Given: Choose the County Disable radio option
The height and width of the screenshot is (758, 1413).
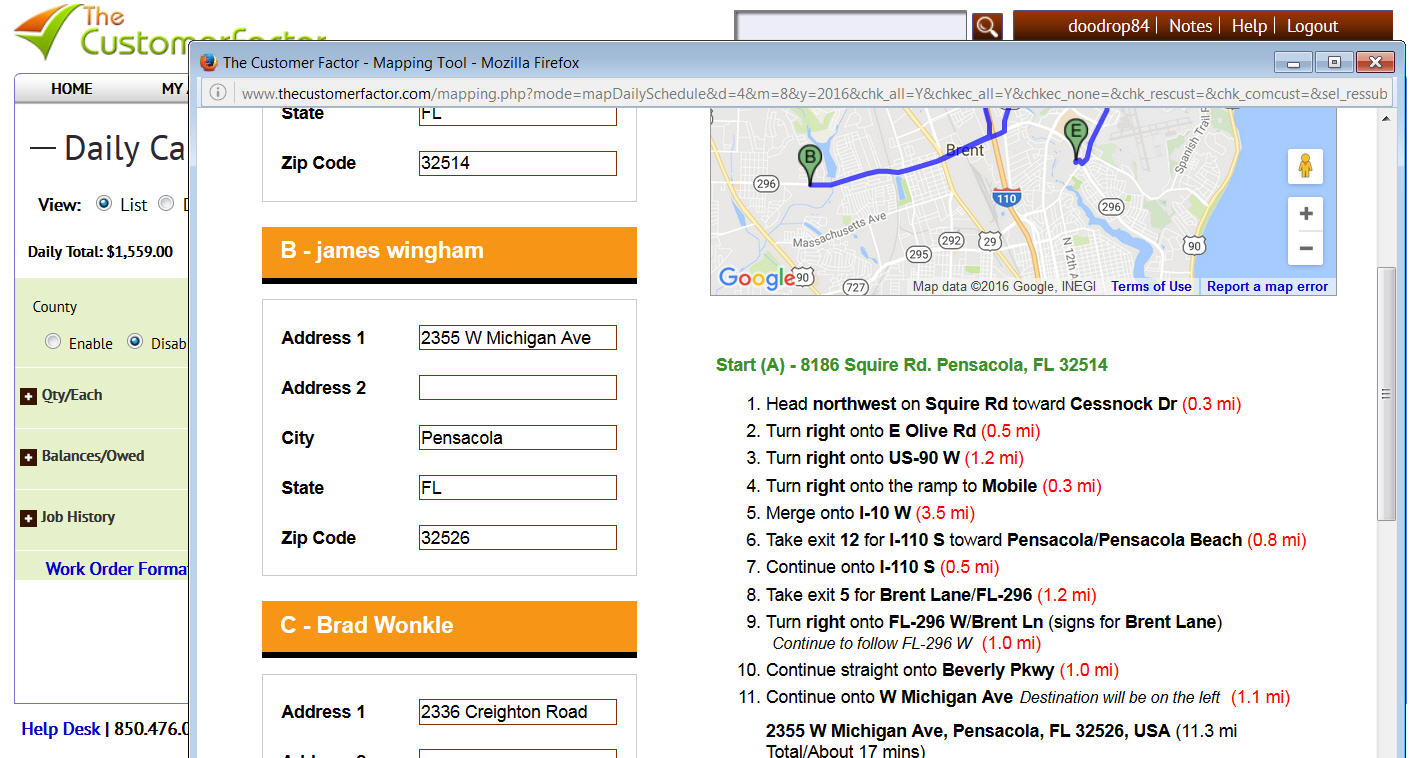Looking at the screenshot, I should coord(135,342).
